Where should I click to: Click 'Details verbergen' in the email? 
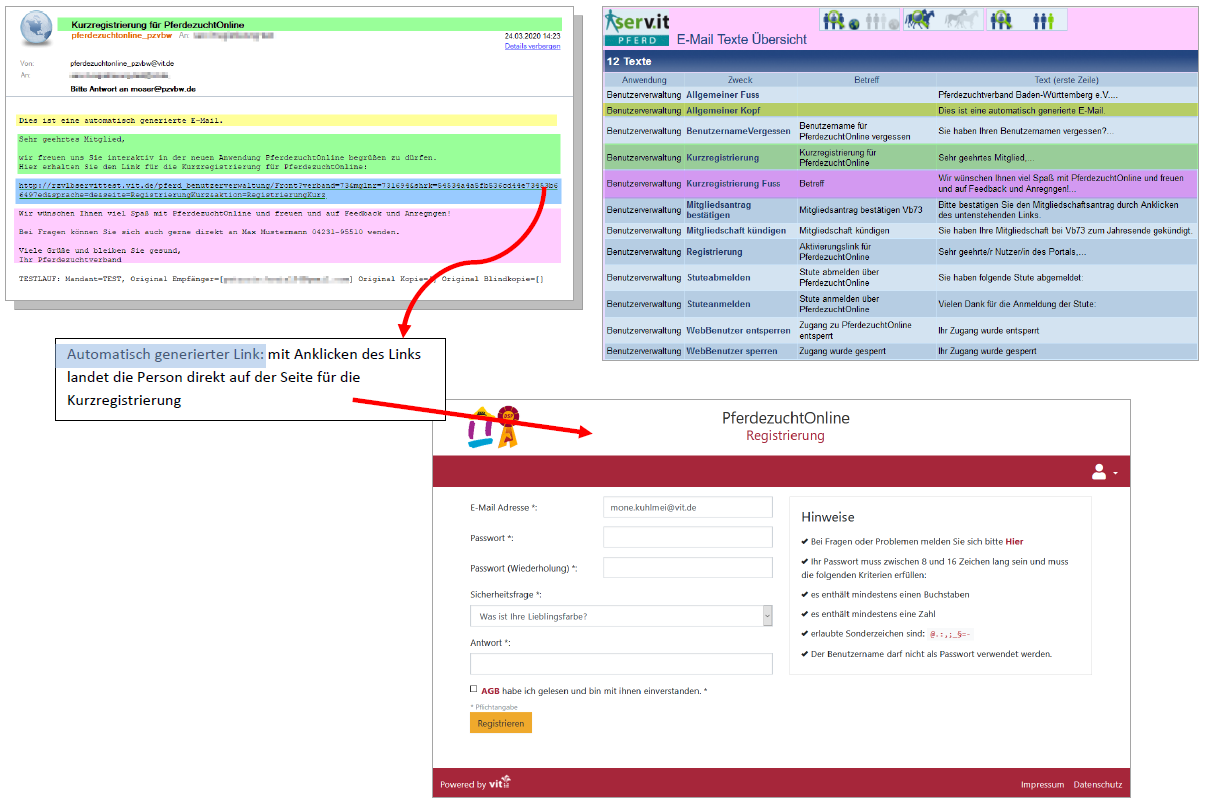[x=532, y=46]
